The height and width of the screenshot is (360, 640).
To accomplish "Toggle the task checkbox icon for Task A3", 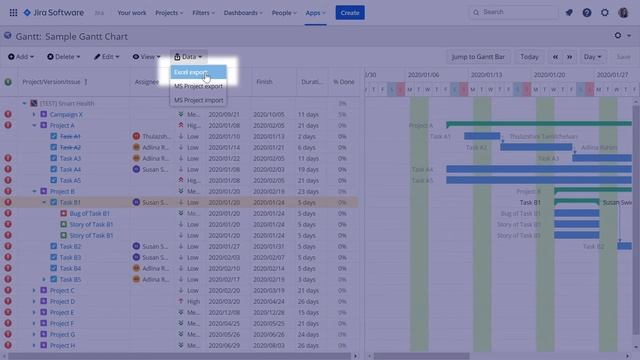I will (53, 158).
